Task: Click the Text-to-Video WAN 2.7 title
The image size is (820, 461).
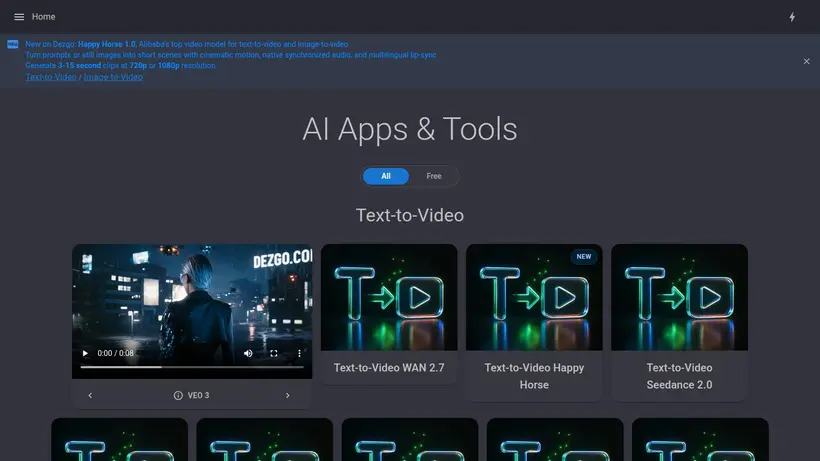Action: click(389, 367)
